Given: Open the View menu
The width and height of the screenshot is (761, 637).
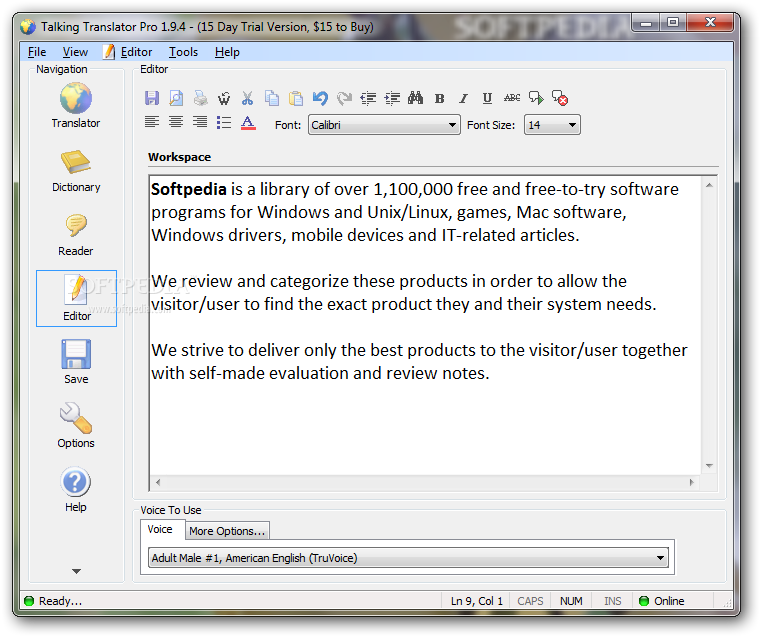Looking at the screenshot, I should click(x=75, y=52).
